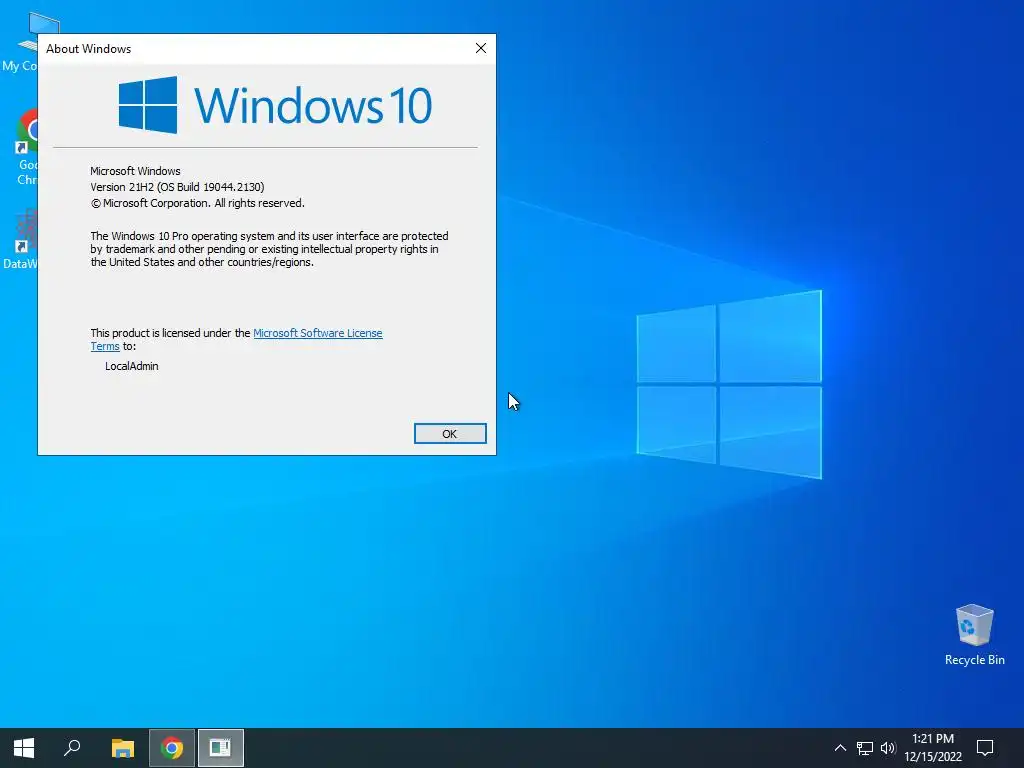The image size is (1024, 768).
Task: Open the Windows Start menu
Action: [x=24, y=748]
